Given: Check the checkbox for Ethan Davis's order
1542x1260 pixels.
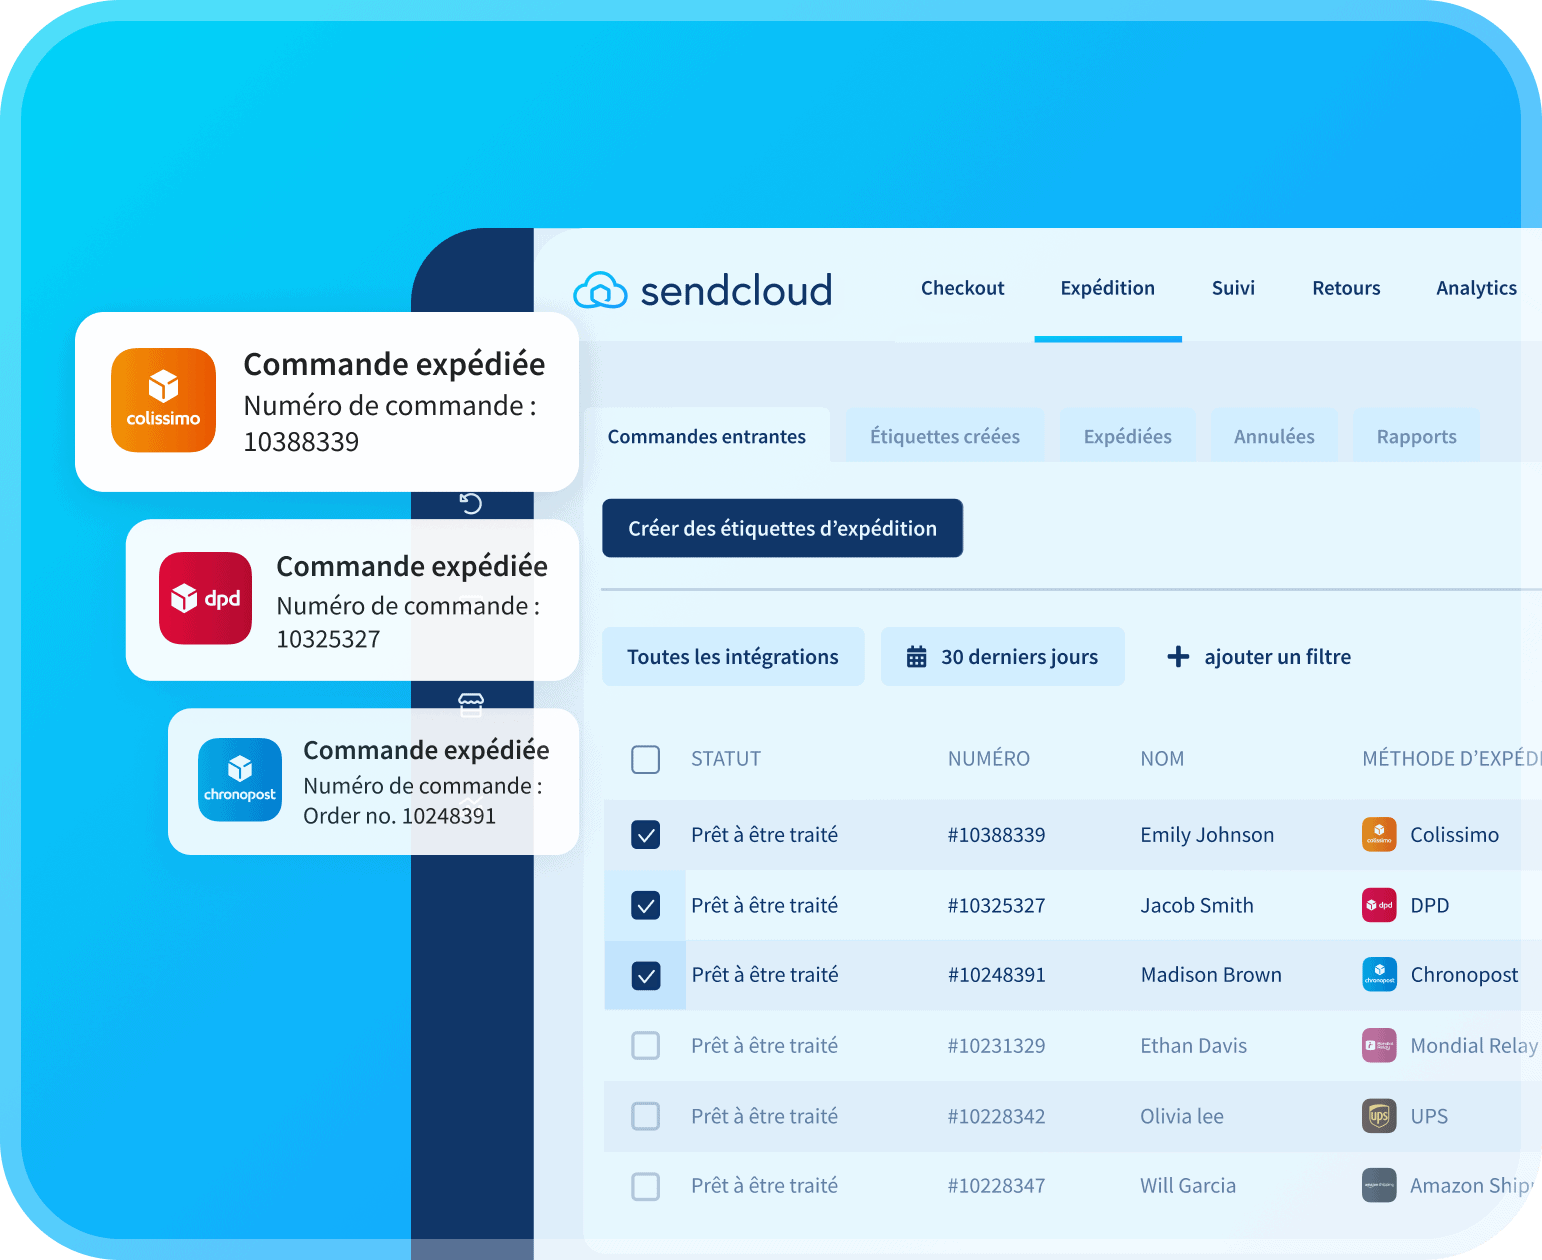Looking at the screenshot, I should 646,1046.
